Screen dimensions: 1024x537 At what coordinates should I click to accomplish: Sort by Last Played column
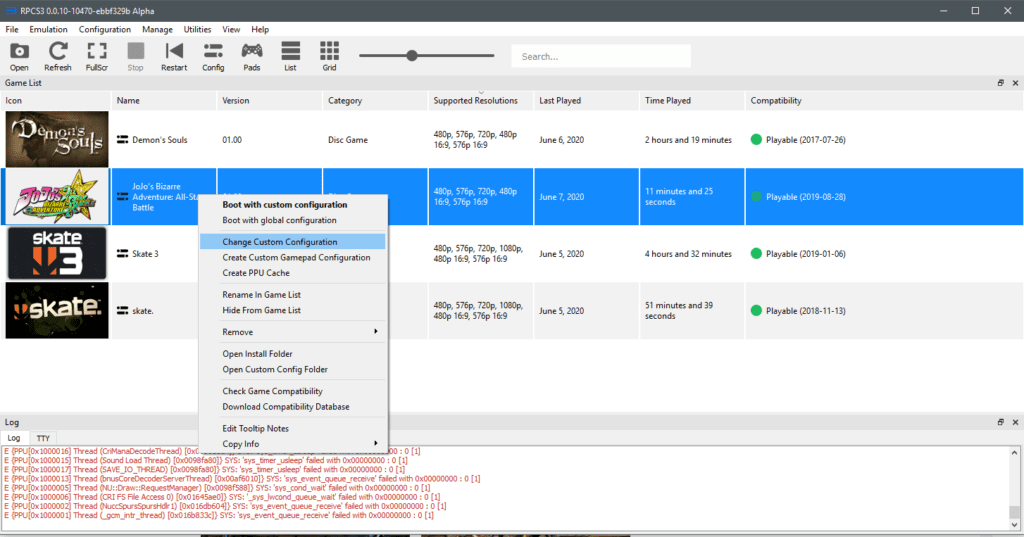pyautogui.click(x=586, y=101)
